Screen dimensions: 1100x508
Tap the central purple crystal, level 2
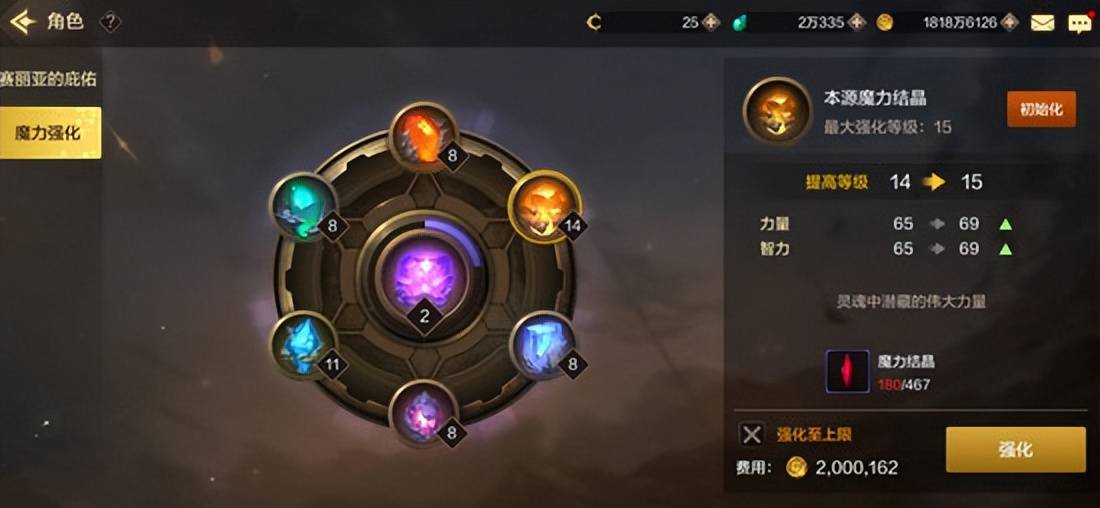click(x=423, y=275)
